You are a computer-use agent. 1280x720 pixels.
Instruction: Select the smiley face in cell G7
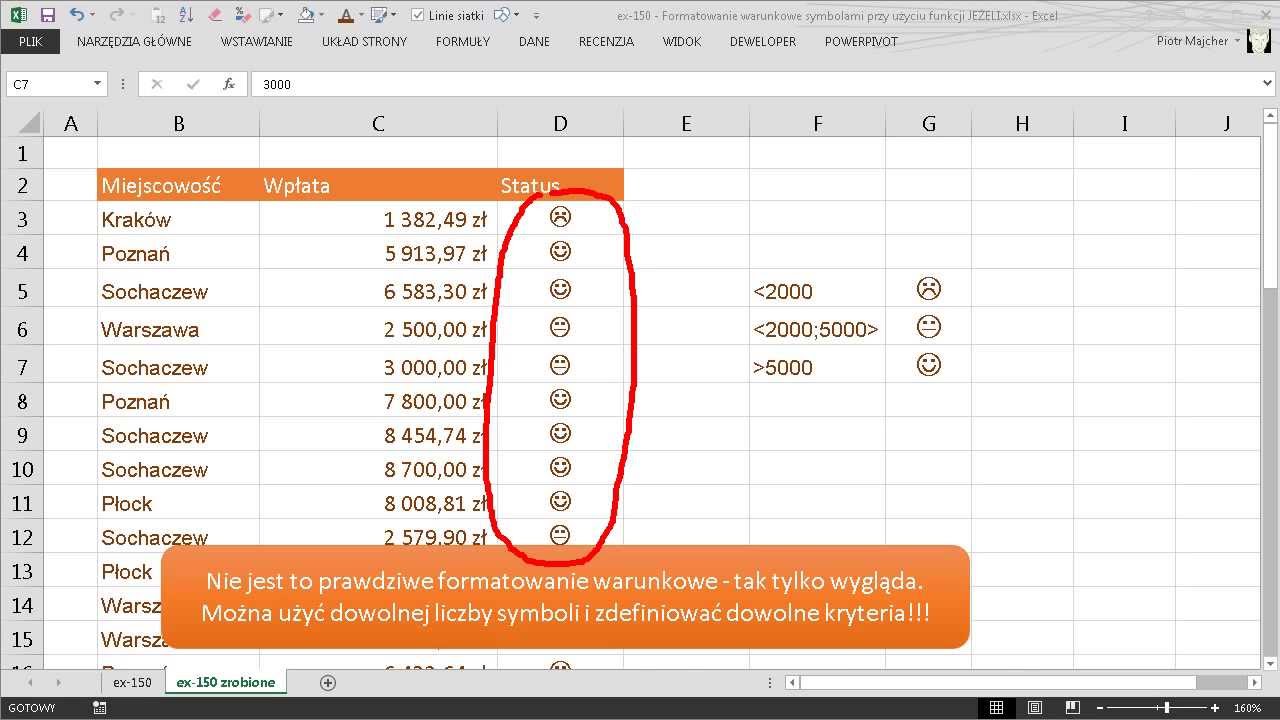(928, 365)
